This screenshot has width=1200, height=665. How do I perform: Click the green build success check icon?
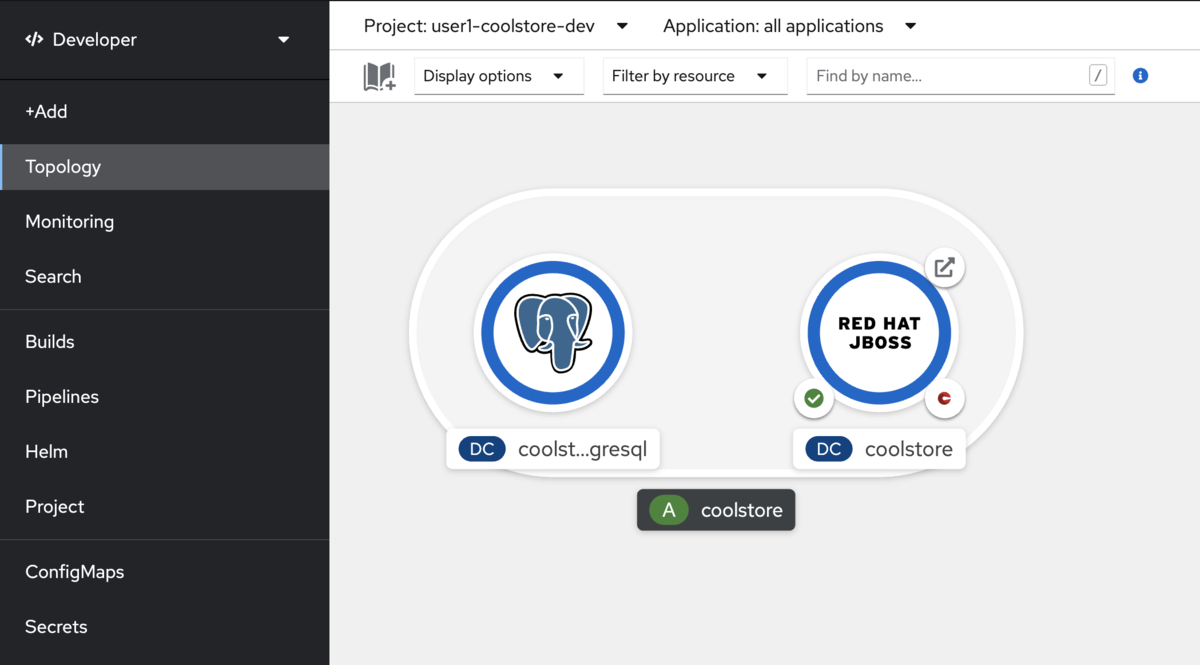(x=814, y=398)
